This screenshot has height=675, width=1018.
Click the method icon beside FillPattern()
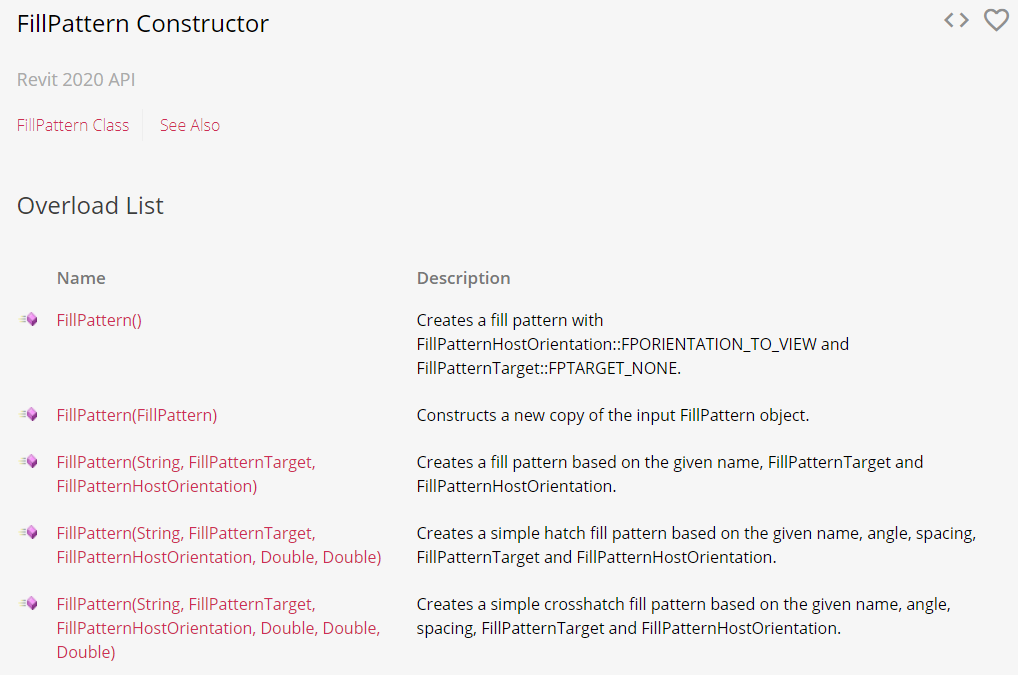click(x=29, y=320)
